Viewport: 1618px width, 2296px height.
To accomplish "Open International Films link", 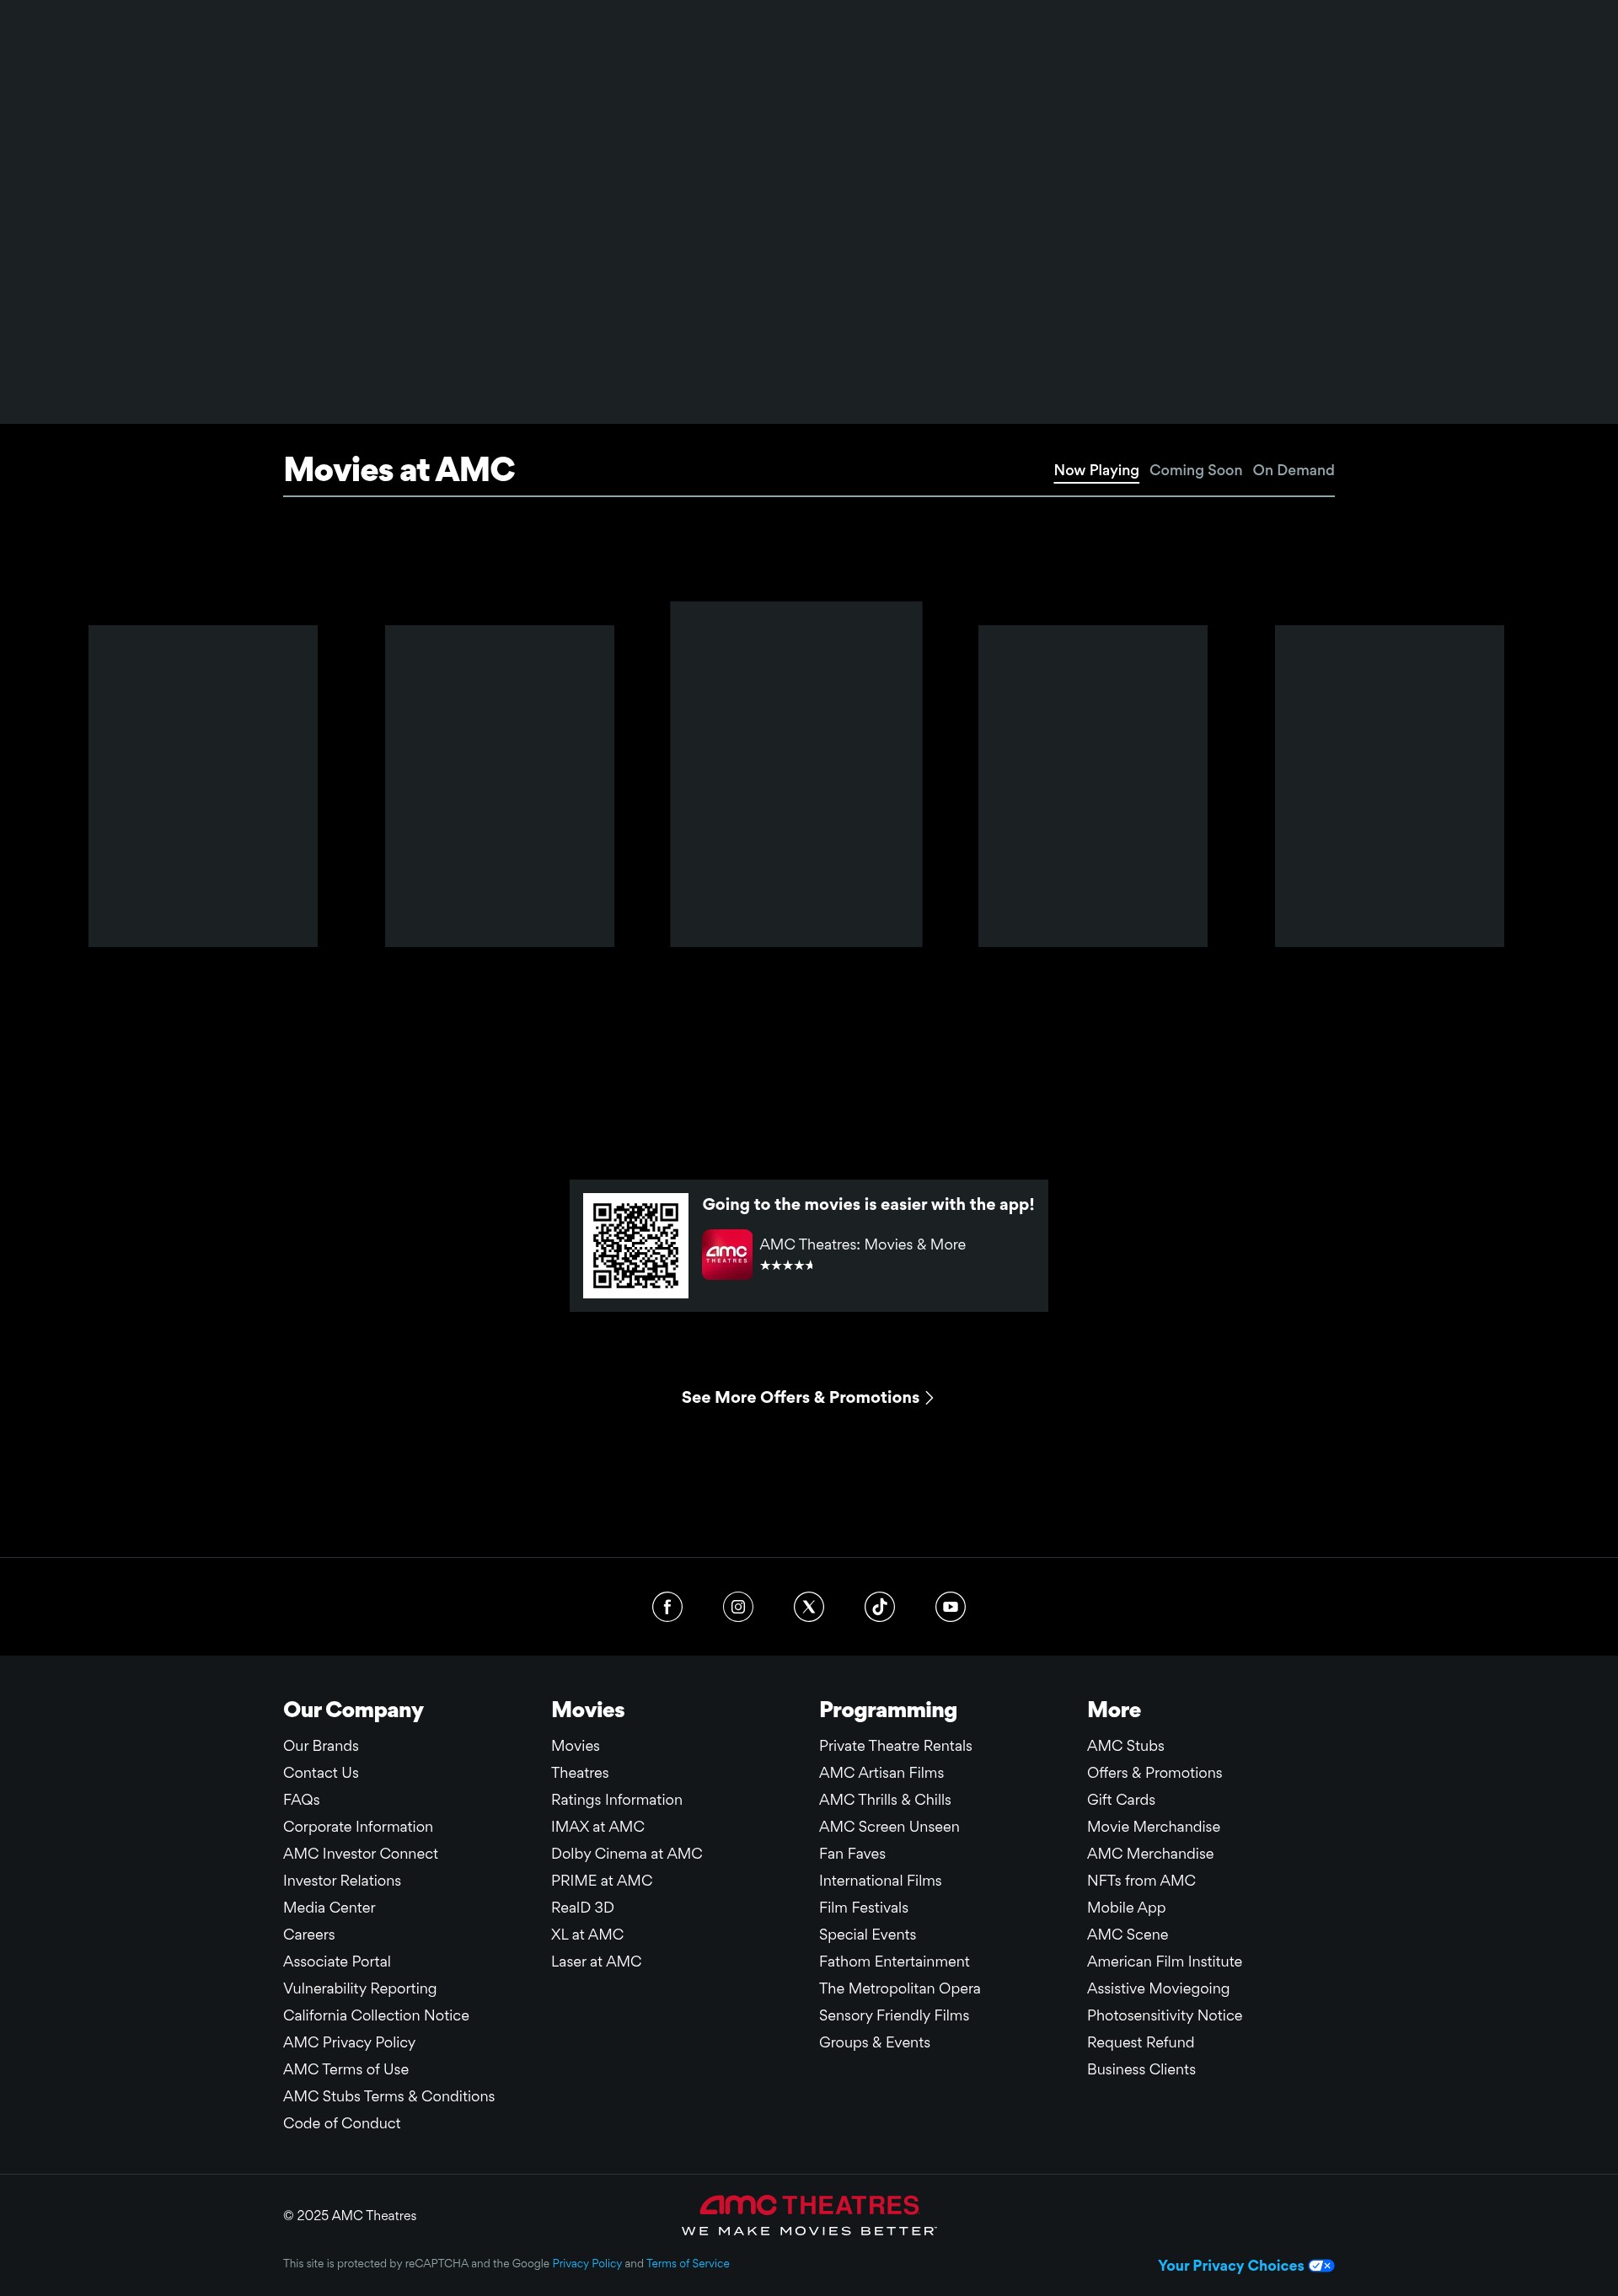I will (880, 1880).
